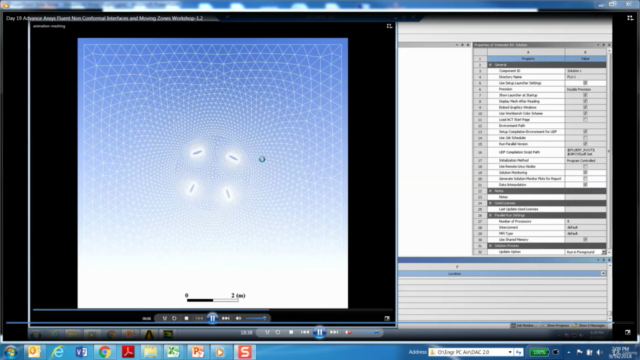Select the column B header in Properties
This screenshot has height=360, width=640.
point(585,52)
